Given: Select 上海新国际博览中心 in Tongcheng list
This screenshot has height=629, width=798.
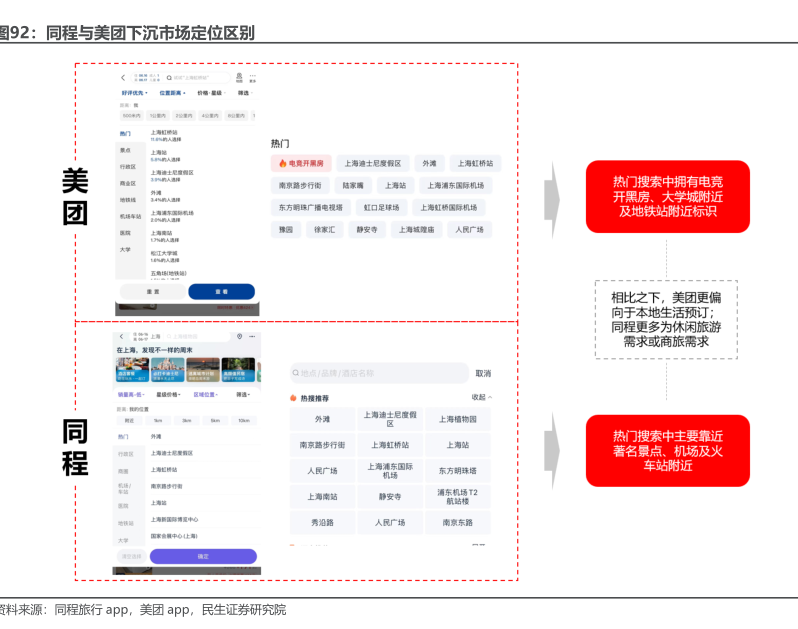Looking at the screenshot, I should tap(174, 520).
